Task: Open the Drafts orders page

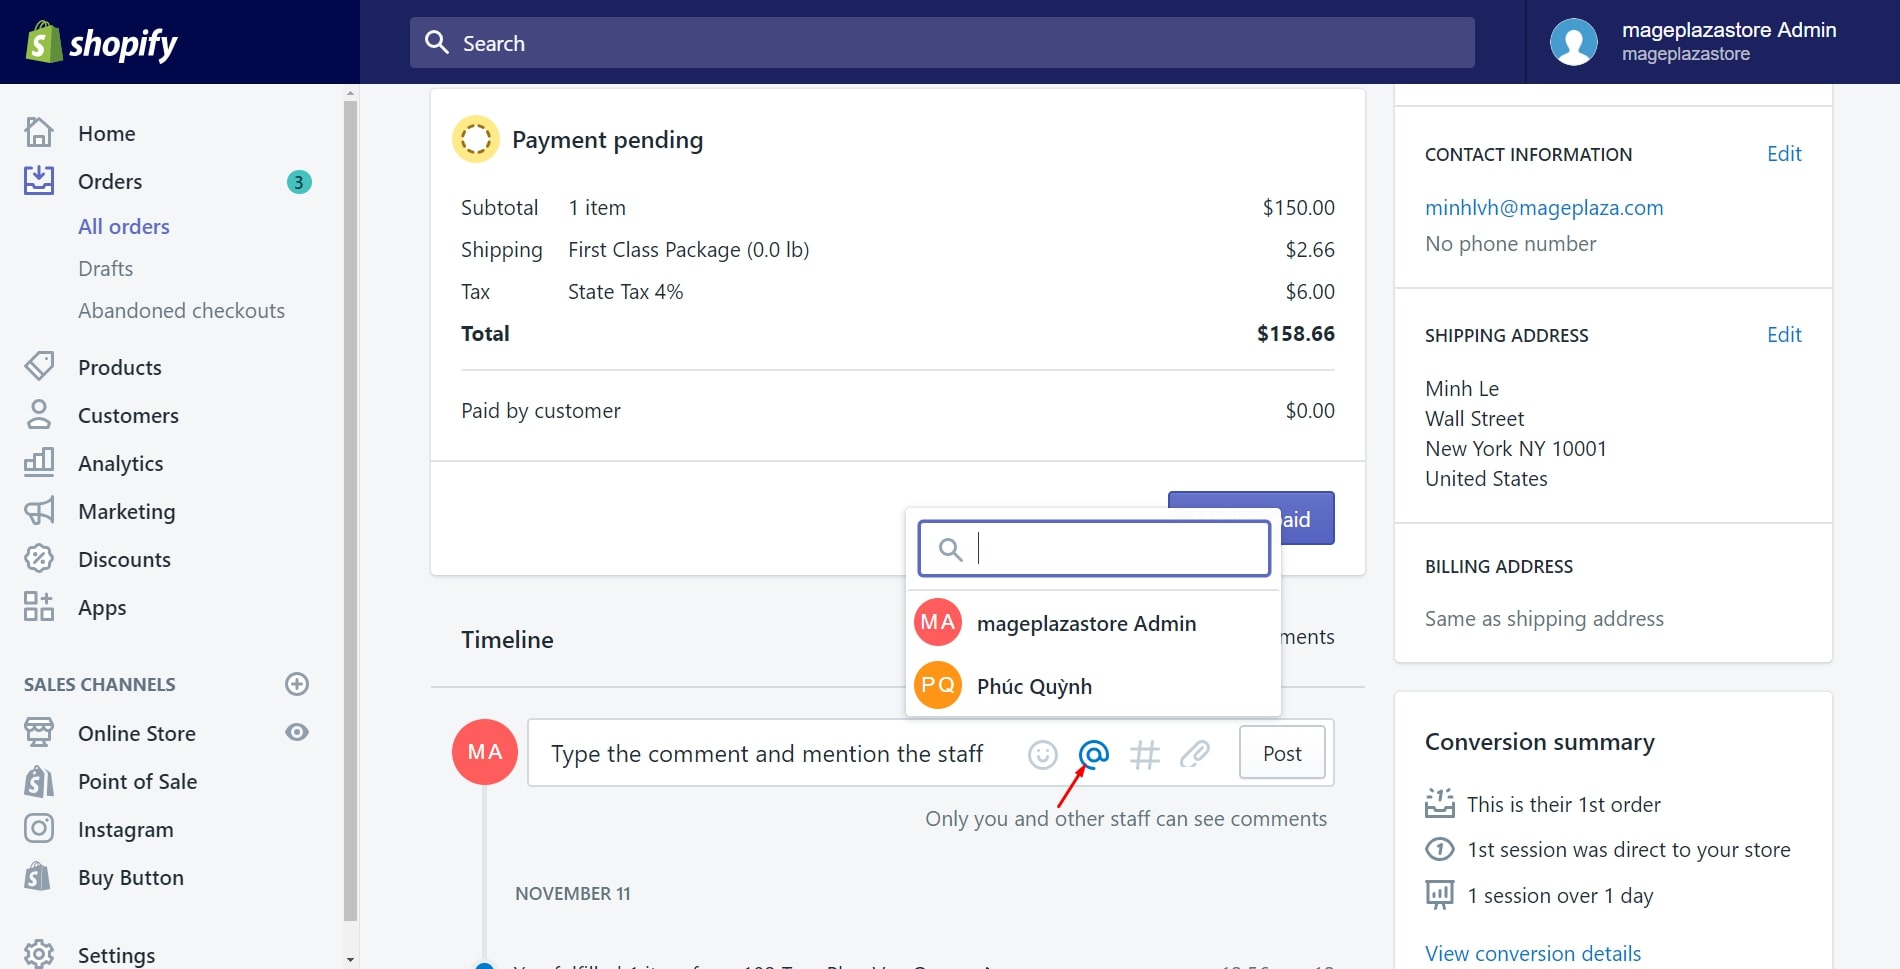Action: click(x=105, y=269)
